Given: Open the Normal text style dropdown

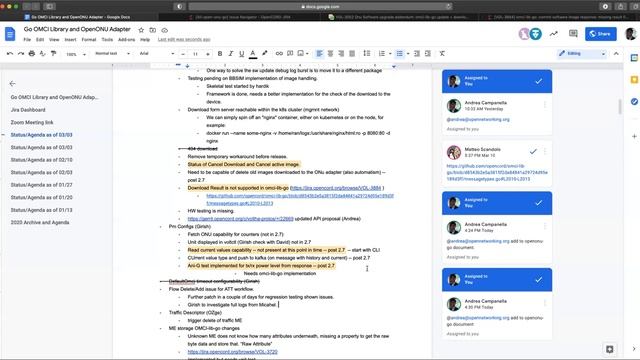Looking at the screenshot, I should click(112, 53).
